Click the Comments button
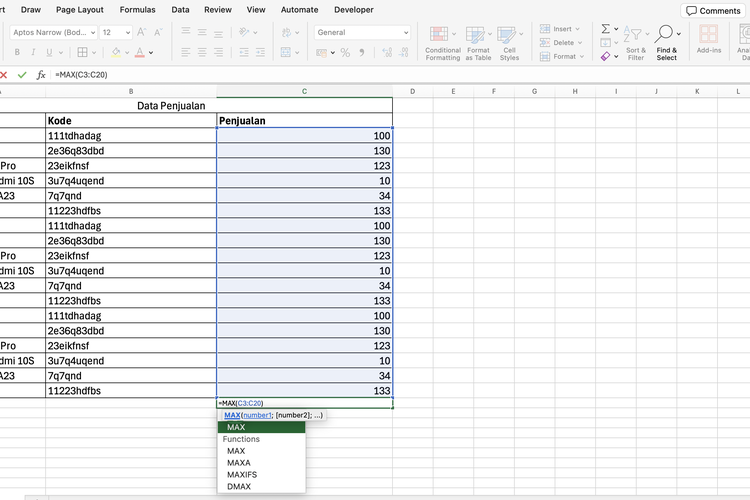This screenshot has width=750, height=500. (x=713, y=10)
